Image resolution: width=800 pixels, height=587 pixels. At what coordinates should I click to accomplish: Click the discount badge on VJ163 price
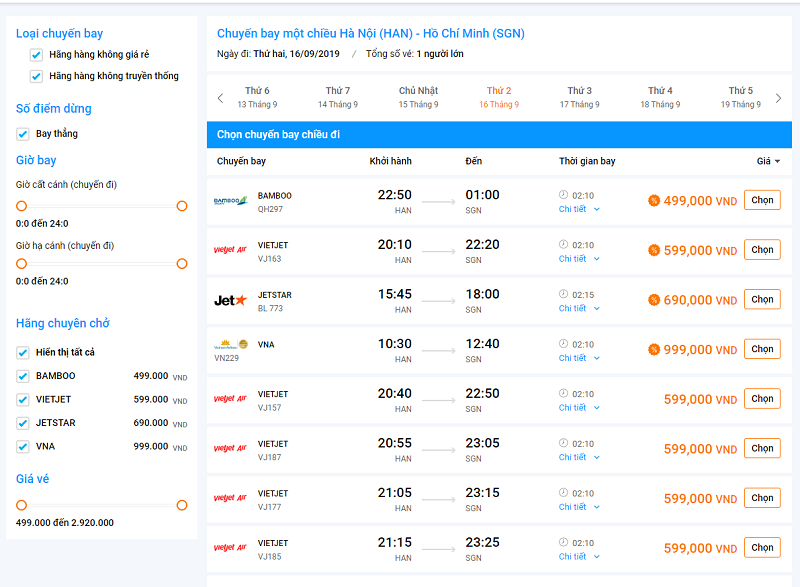point(654,250)
